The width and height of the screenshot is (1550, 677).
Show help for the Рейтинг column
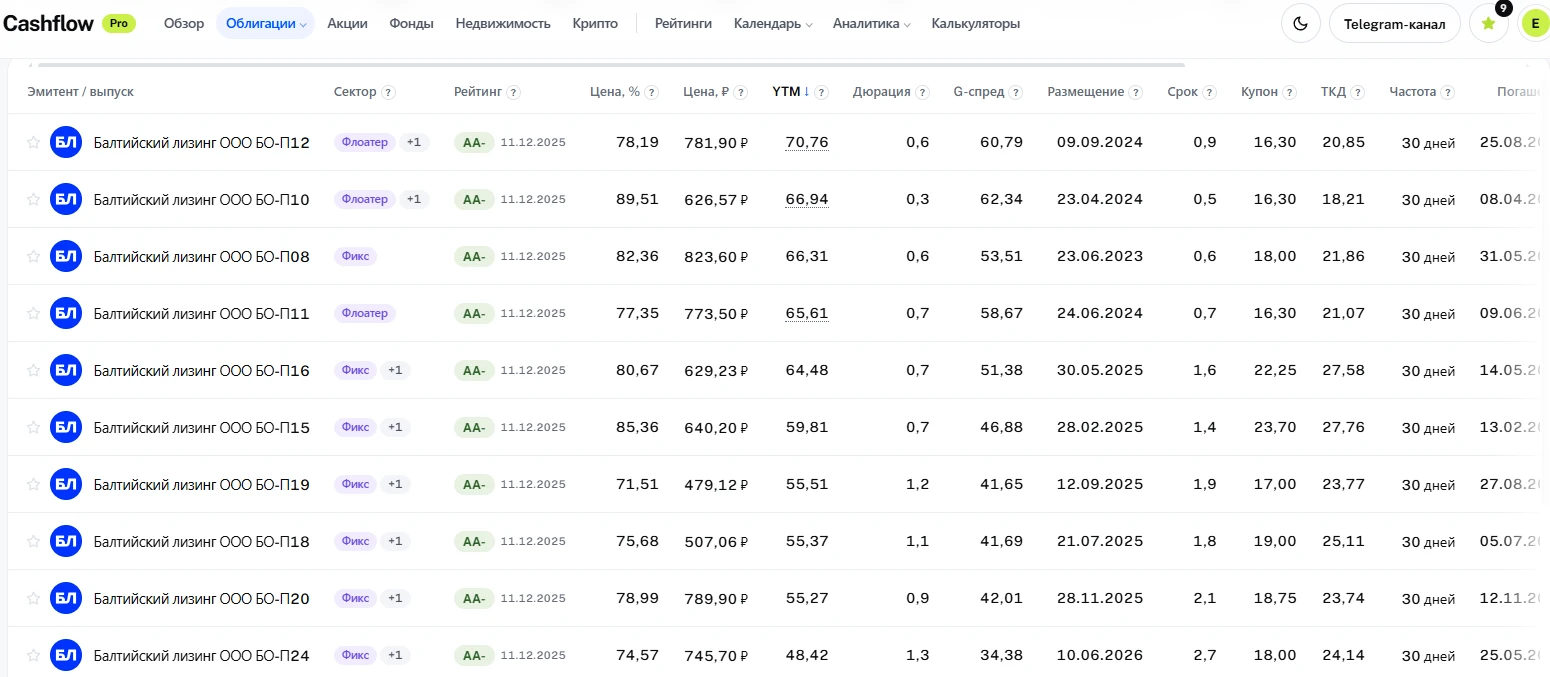tap(513, 92)
